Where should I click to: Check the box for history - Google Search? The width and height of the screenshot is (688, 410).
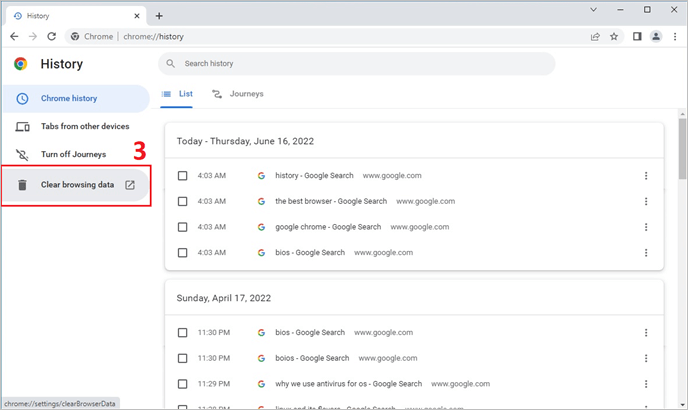tap(182, 176)
